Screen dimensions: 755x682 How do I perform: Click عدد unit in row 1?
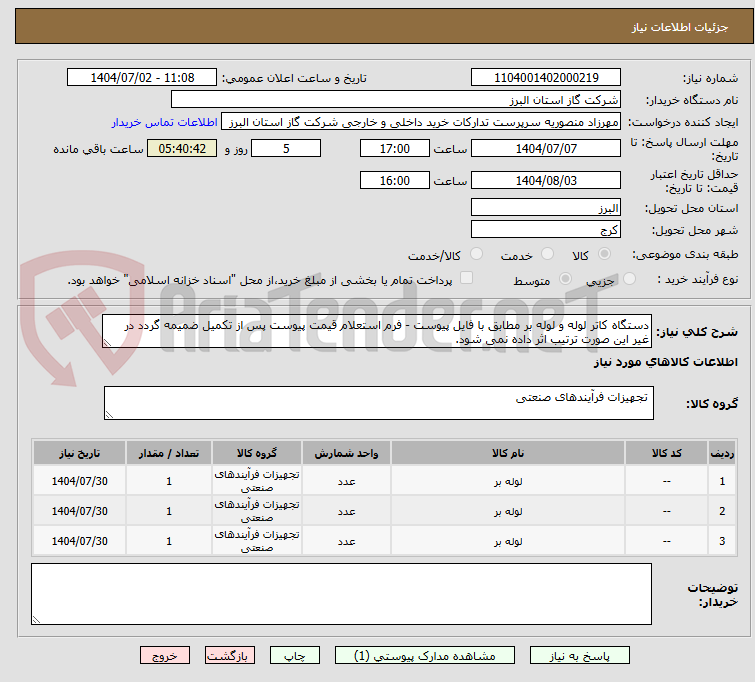pyautogui.click(x=347, y=481)
